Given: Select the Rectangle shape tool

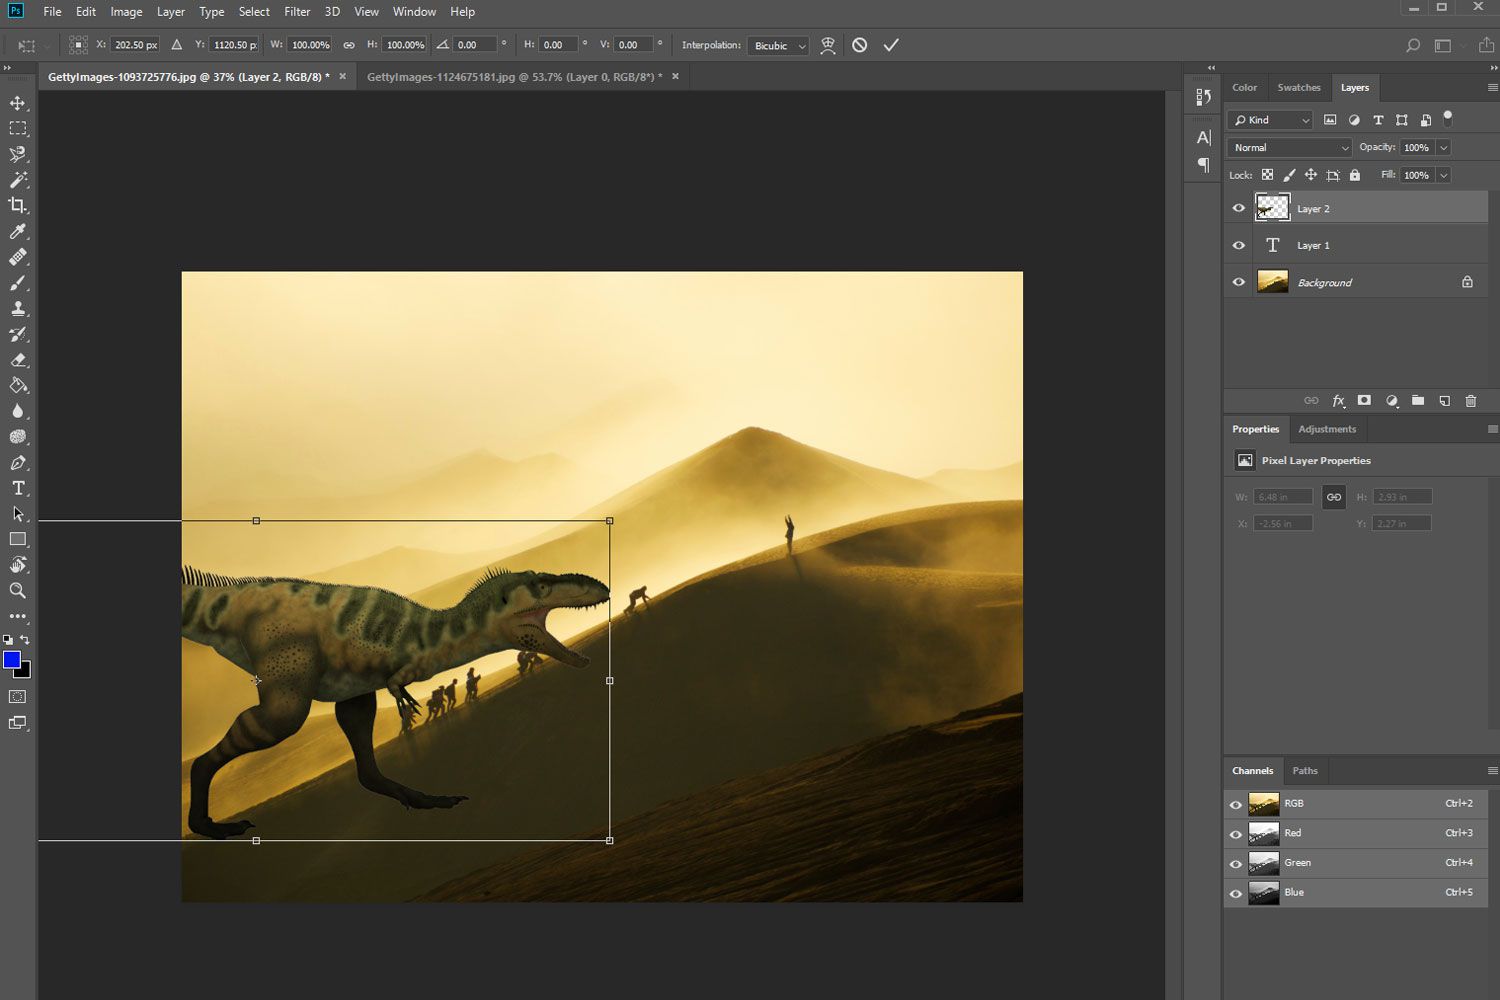Looking at the screenshot, I should tap(18, 539).
